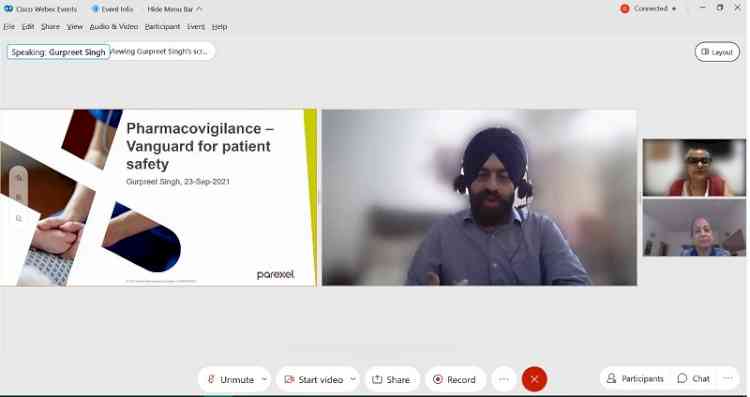Open the Layout options

pos(717,52)
